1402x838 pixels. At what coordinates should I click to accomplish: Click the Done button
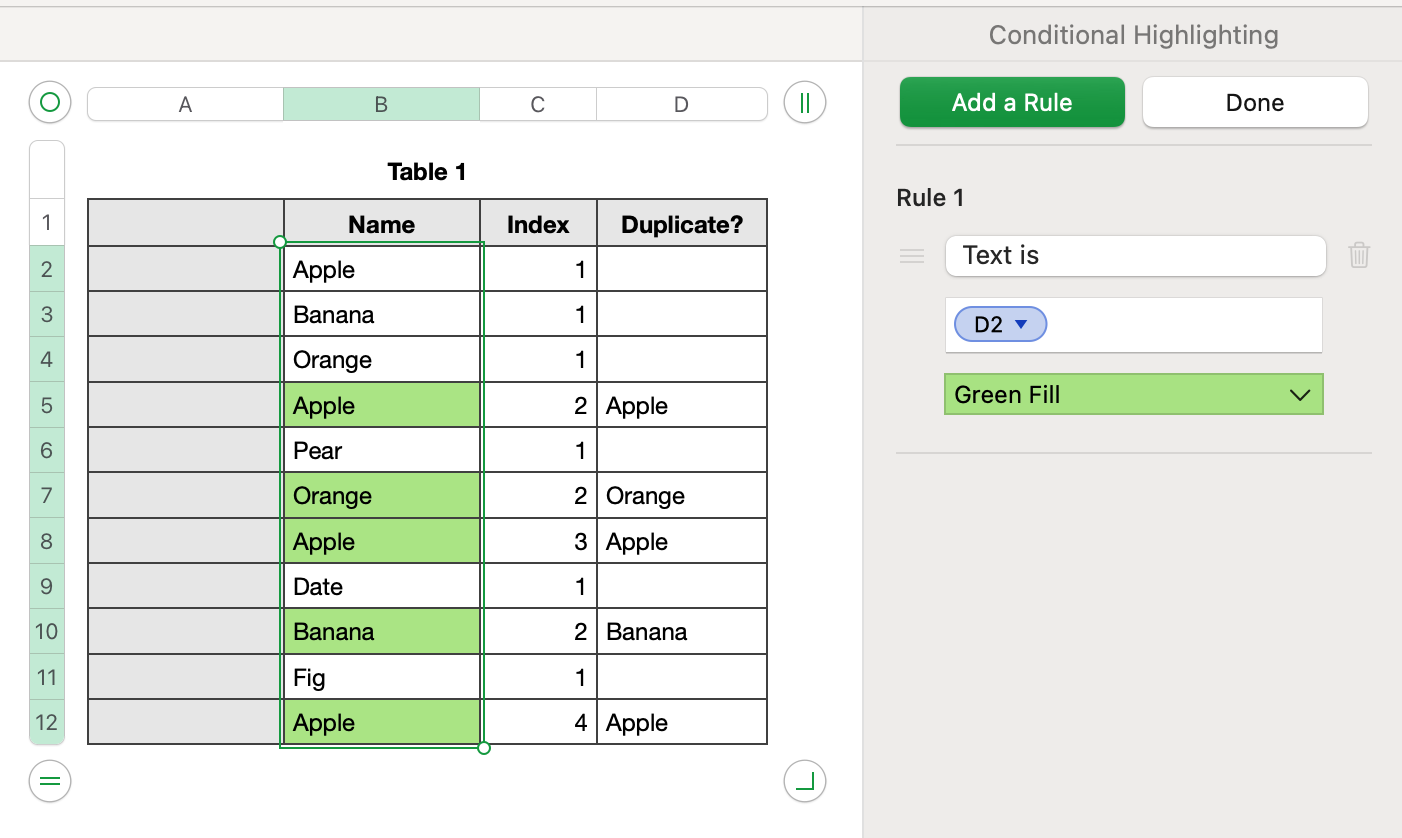tap(1255, 103)
